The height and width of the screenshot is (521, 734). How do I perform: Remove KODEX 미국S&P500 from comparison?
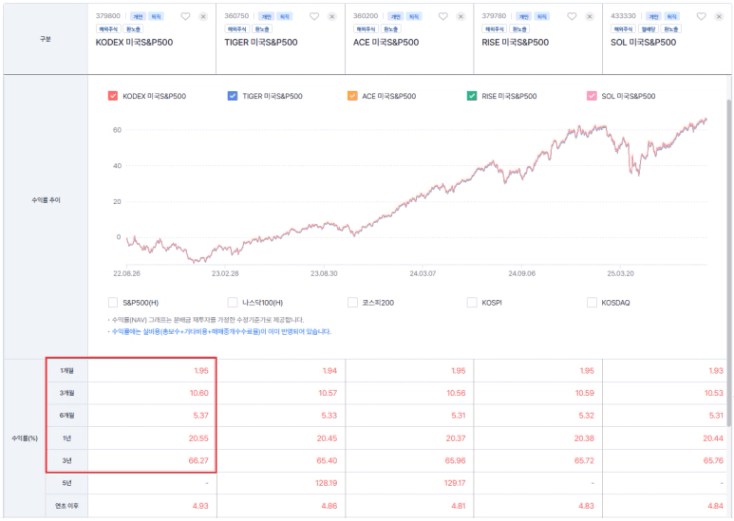203,16
